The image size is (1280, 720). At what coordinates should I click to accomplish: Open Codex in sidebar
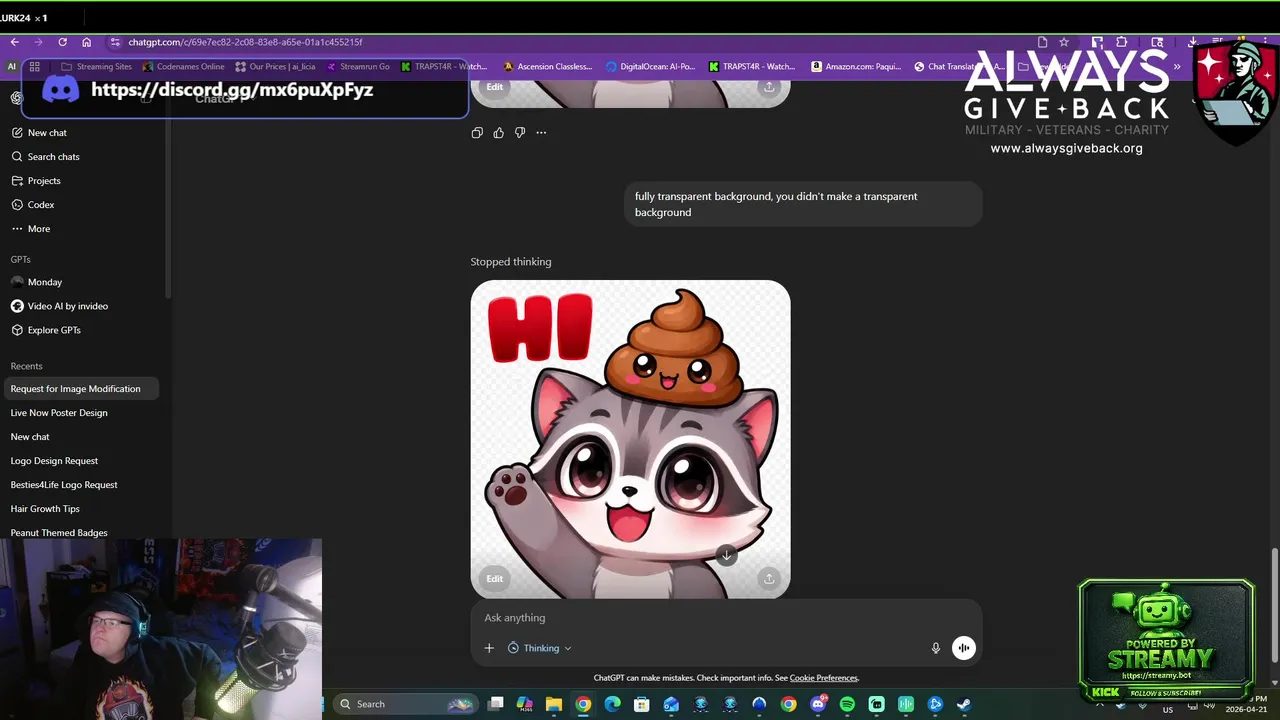(x=80, y=204)
